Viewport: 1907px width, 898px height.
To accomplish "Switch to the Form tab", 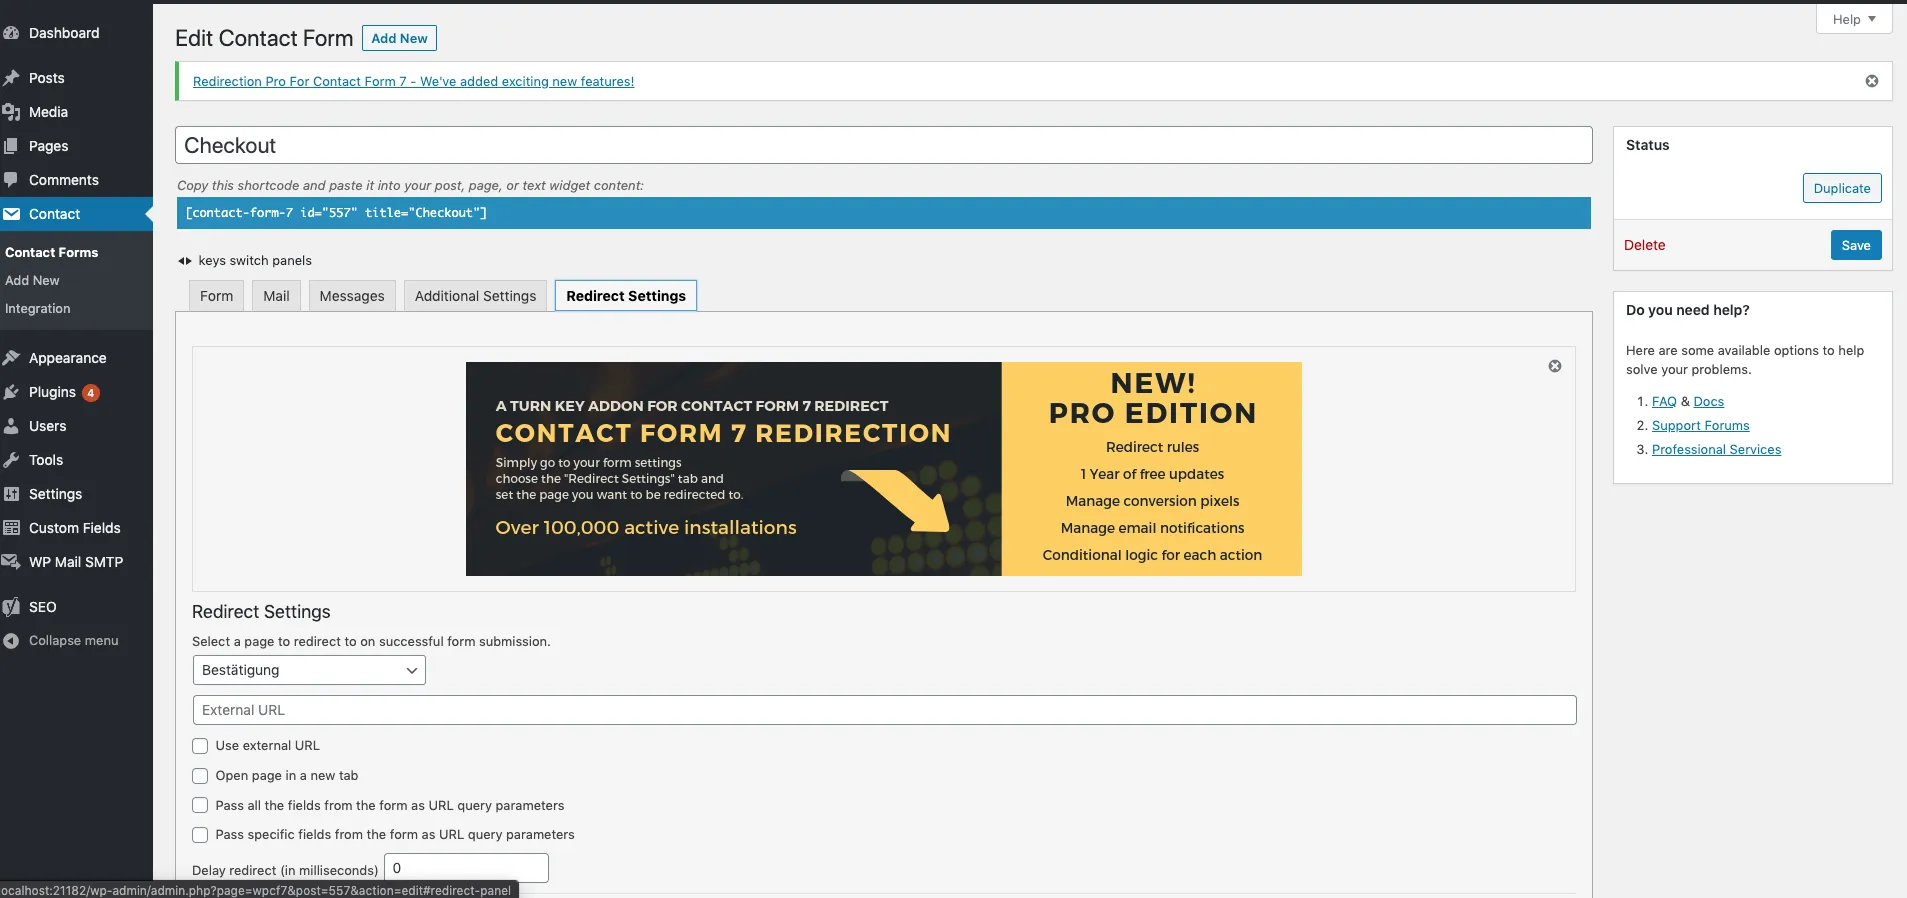I will pyautogui.click(x=216, y=296).
